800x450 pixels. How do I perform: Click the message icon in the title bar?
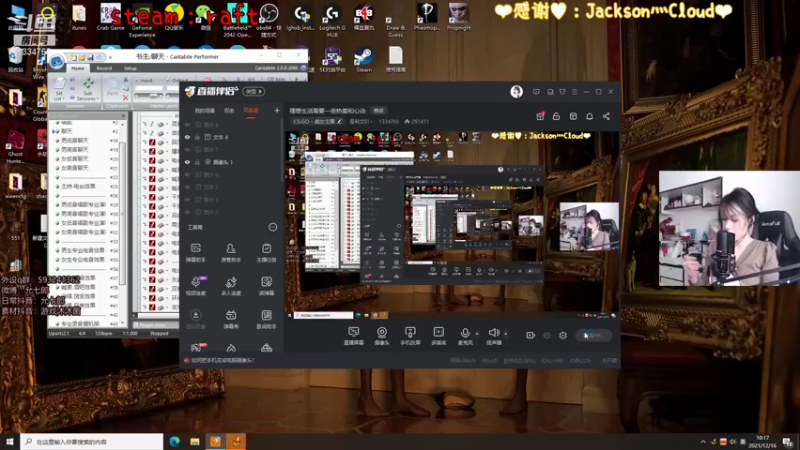click(x=536, y=92)
